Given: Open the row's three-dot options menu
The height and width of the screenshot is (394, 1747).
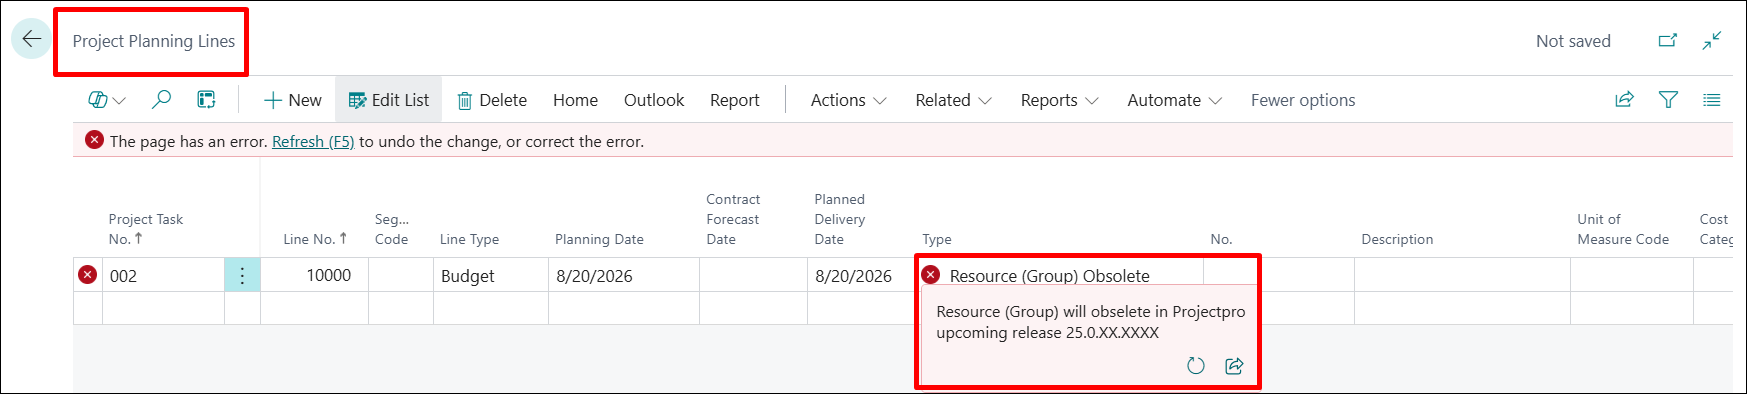Looking at the screenshot, I should 242,275.
